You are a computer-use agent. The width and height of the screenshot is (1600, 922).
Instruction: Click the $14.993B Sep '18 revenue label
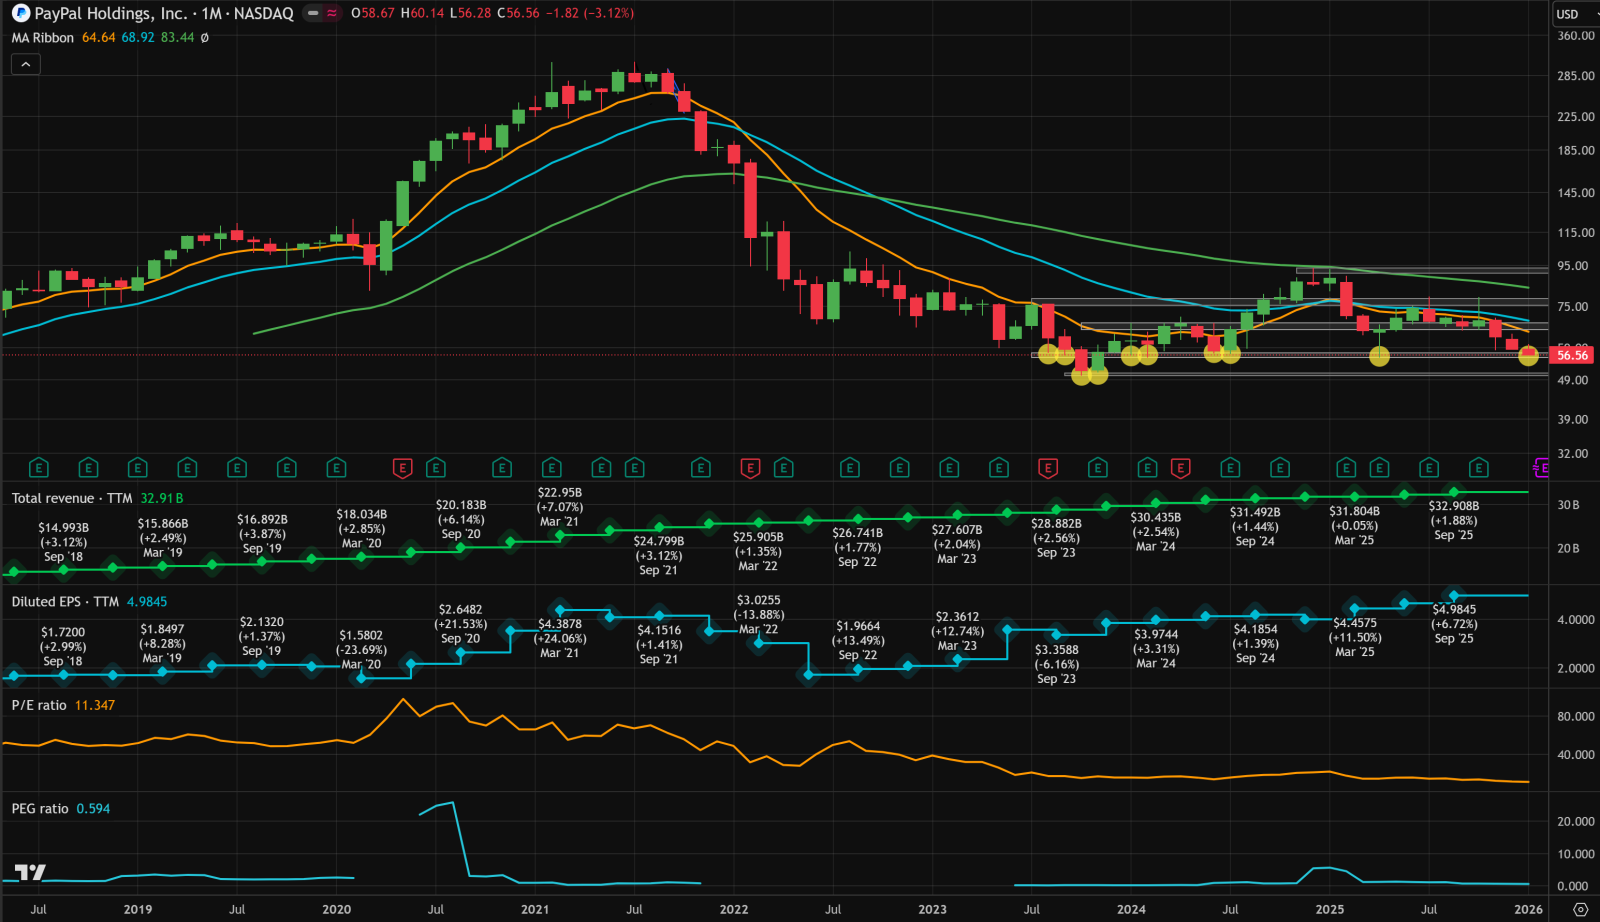[x=64, y=542]
